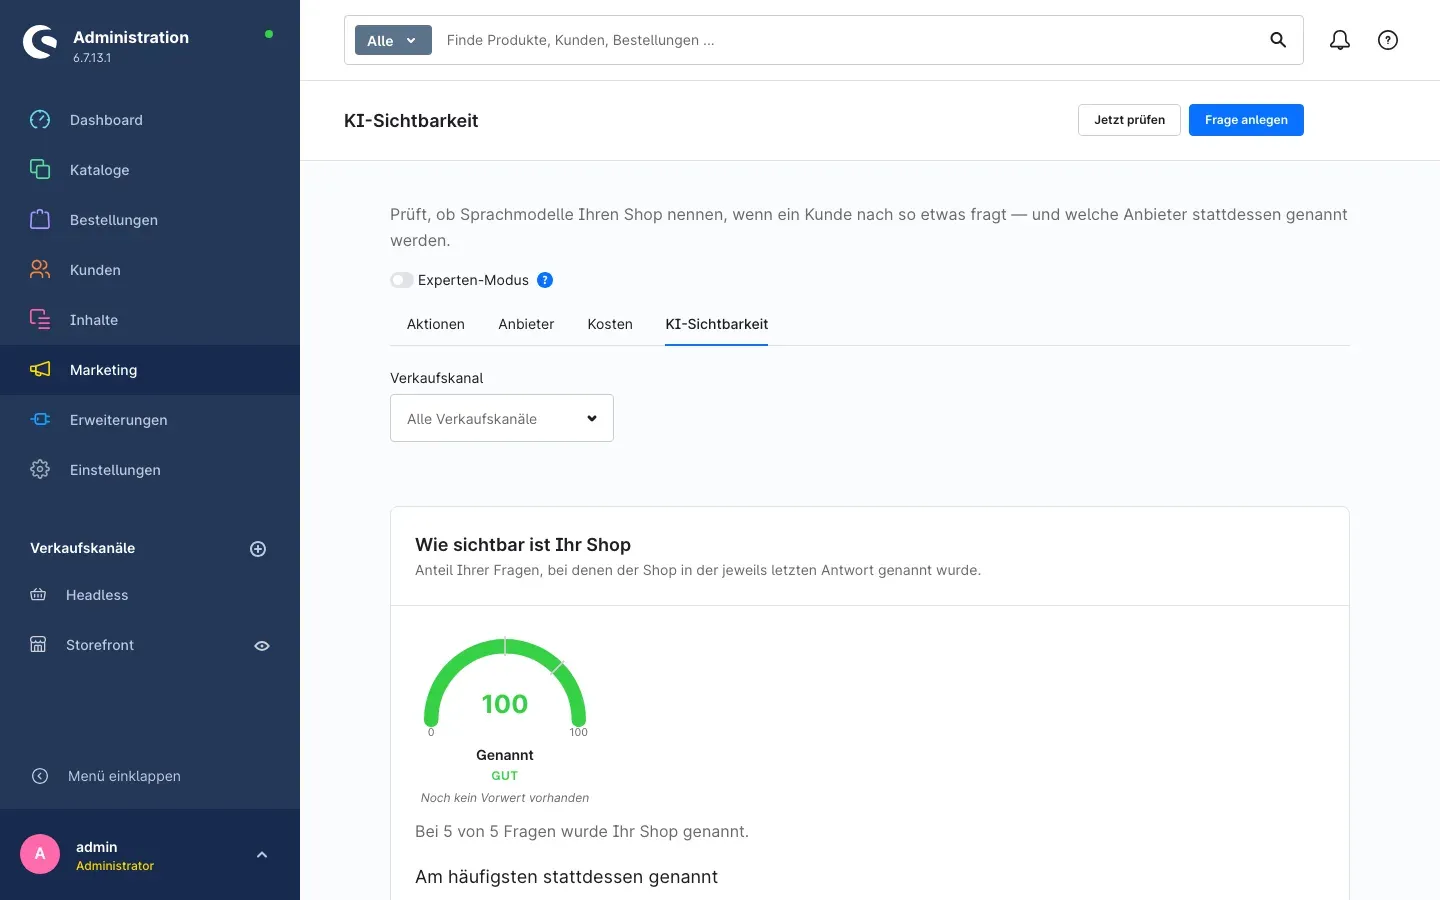Image resolution: width=1440 pixels, height=900 pixels.
Task: Click the Verkaufskanäle section heading
Action: coord(83,548)
